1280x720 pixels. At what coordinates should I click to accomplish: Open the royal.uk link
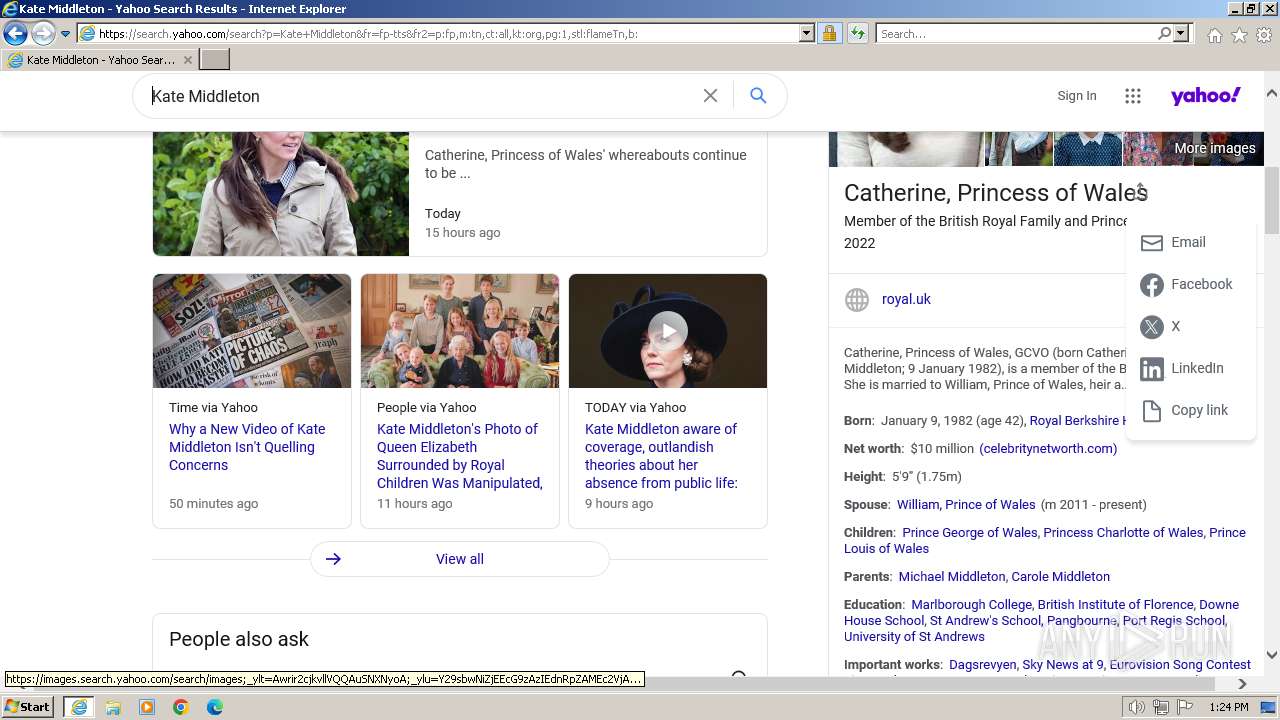click(x=906, y=299)
